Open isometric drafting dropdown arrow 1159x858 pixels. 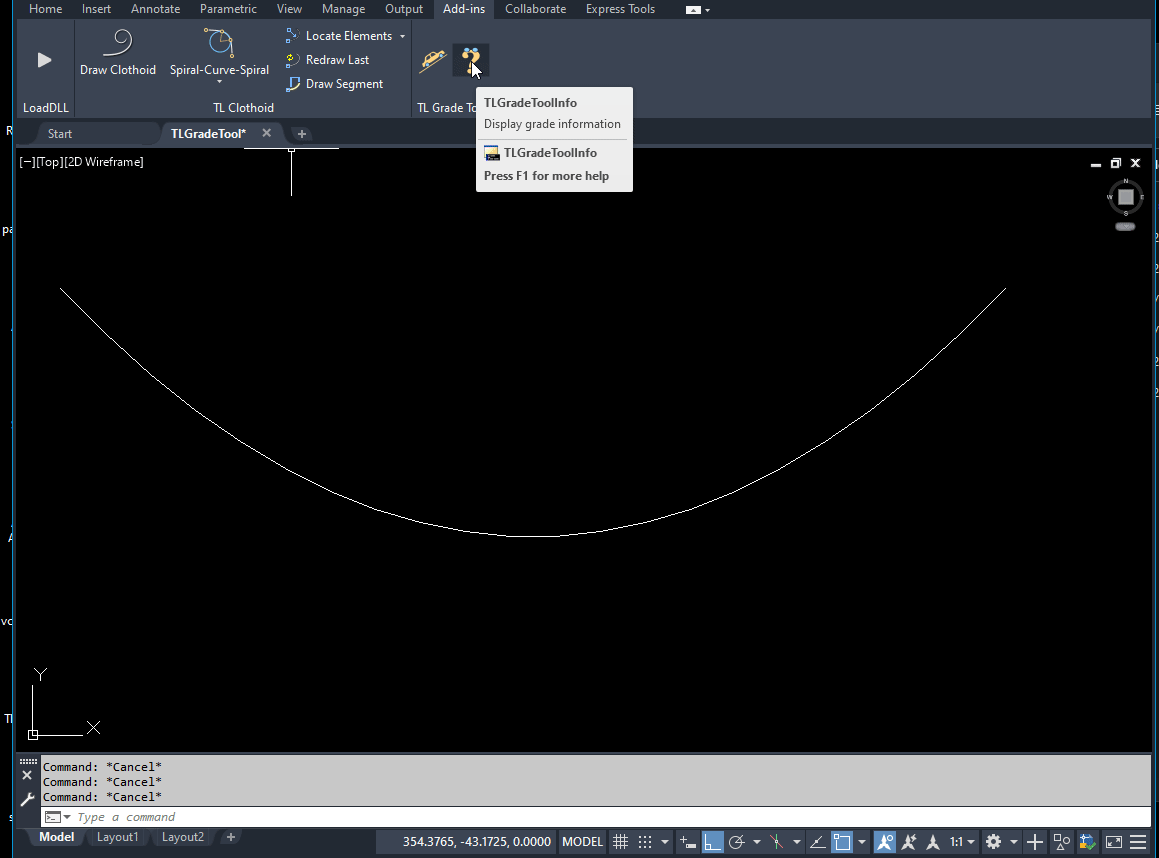[796, 842]
